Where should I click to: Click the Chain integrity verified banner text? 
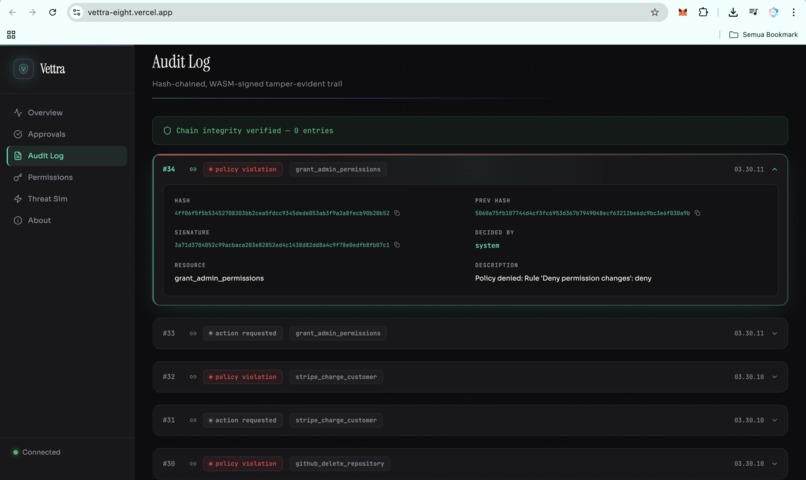[254, 131]
